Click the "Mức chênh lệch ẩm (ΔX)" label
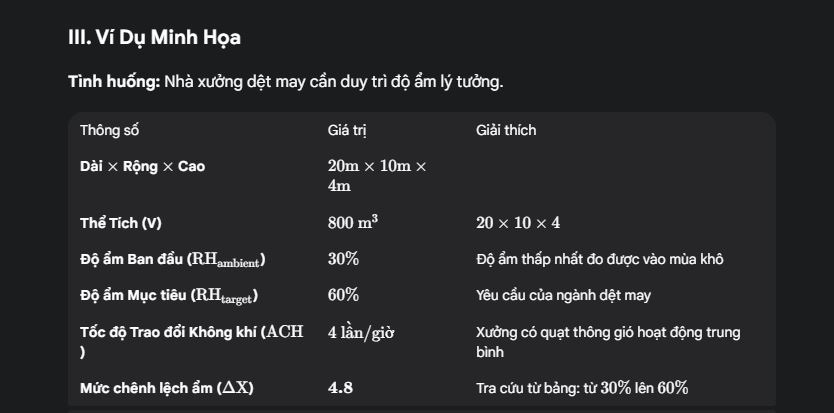Image resolution: width=834 pixels, height=413 pixels. pos(166,388)
